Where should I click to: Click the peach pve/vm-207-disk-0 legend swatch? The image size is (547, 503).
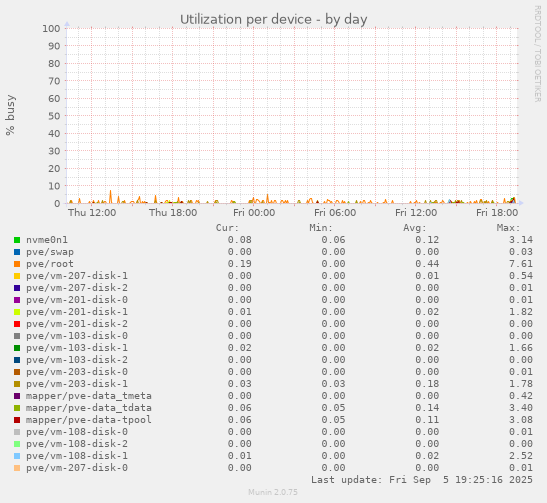17,468
